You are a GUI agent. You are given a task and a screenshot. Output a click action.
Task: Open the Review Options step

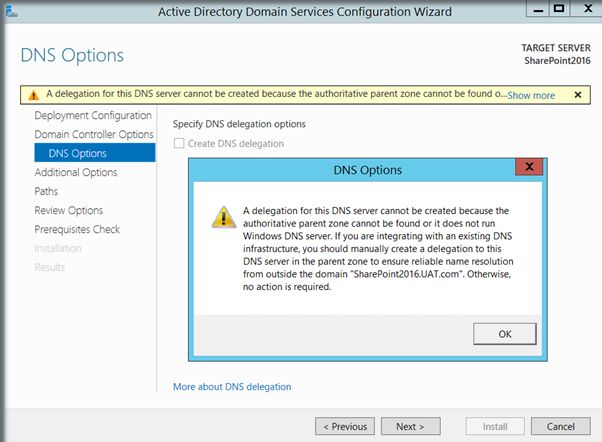click(x=69, y=210)
